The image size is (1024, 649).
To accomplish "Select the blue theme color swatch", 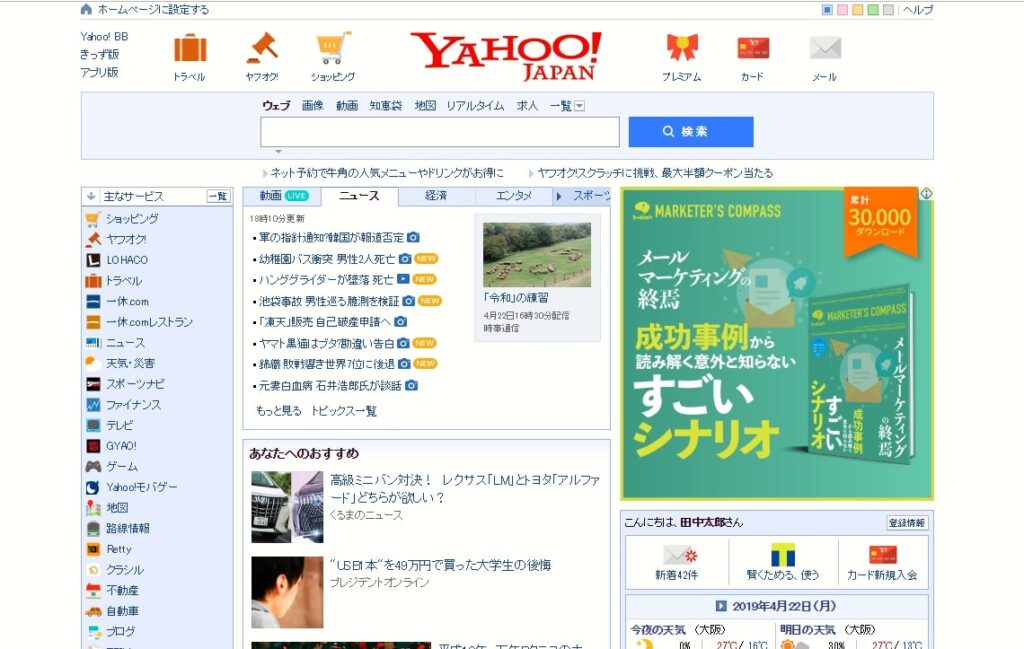I will point(827,10).
